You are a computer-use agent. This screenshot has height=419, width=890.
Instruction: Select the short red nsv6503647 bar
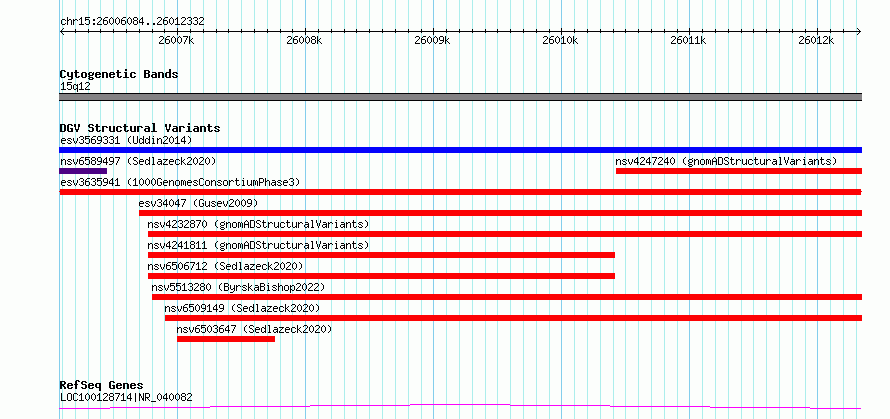coord(226,339)
